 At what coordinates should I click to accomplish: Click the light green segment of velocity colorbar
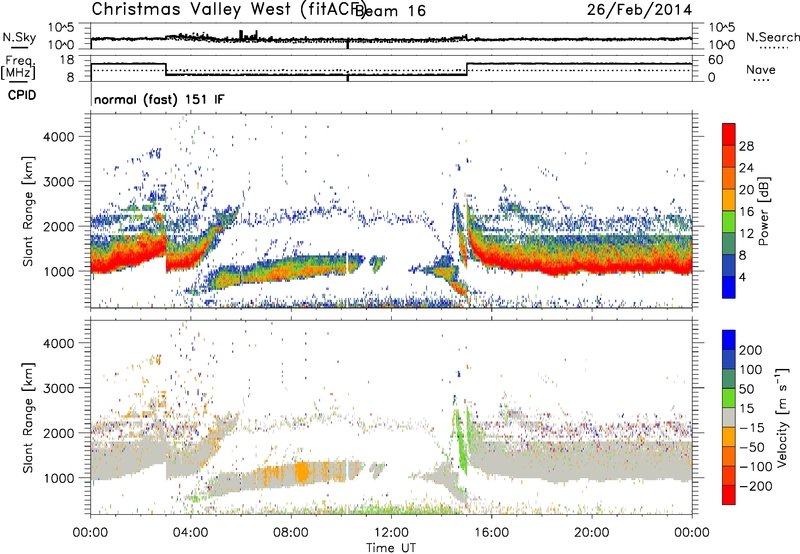[729, 398]
